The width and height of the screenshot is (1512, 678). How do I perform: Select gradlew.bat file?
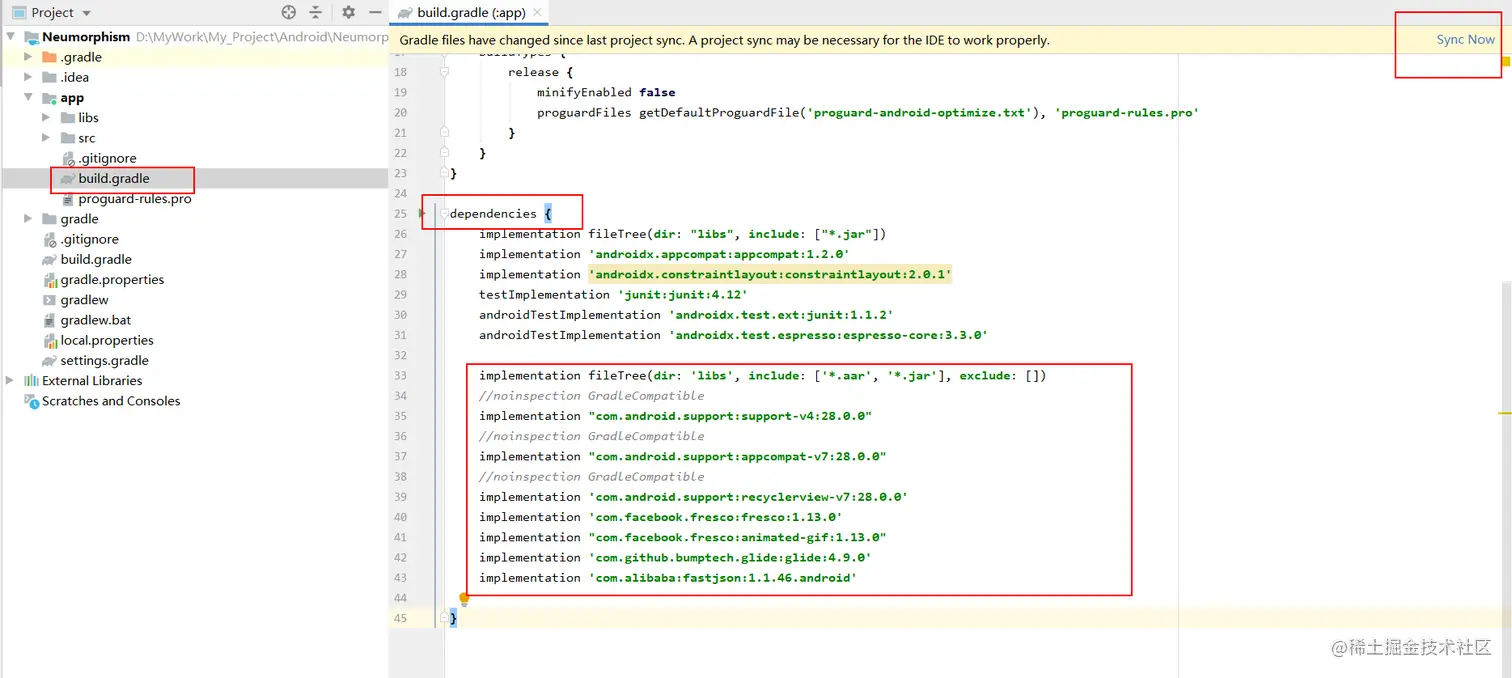[96, 320]
